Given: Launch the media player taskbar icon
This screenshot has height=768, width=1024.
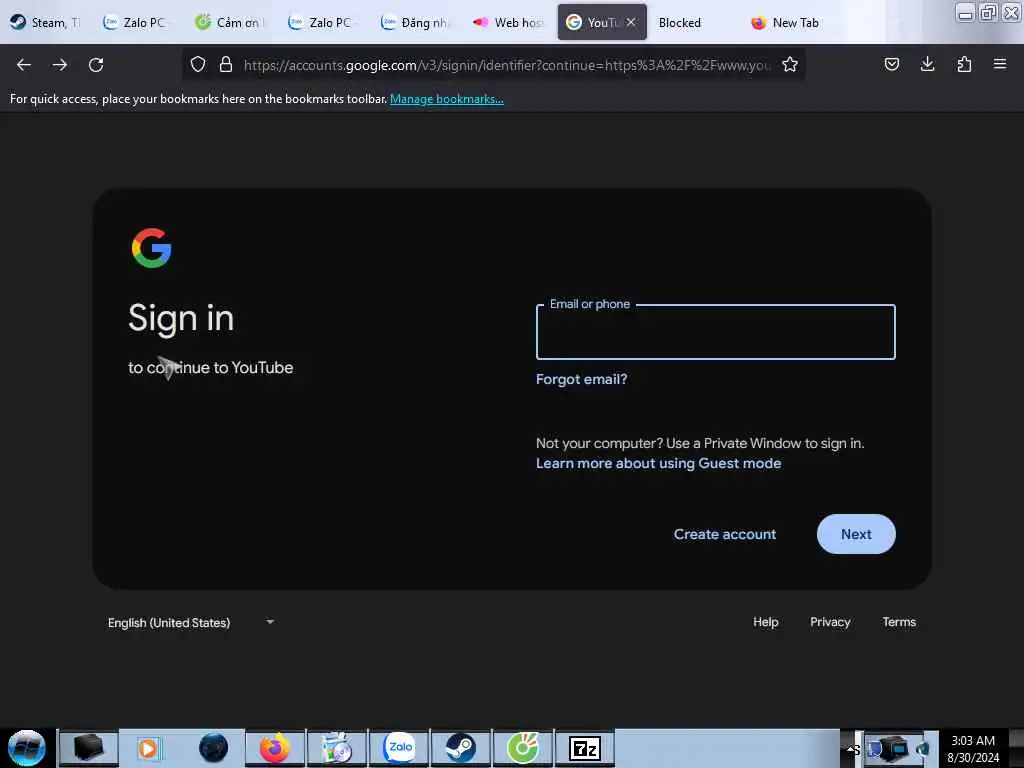Looking at the screenshot, I should (x=148, y=748).
